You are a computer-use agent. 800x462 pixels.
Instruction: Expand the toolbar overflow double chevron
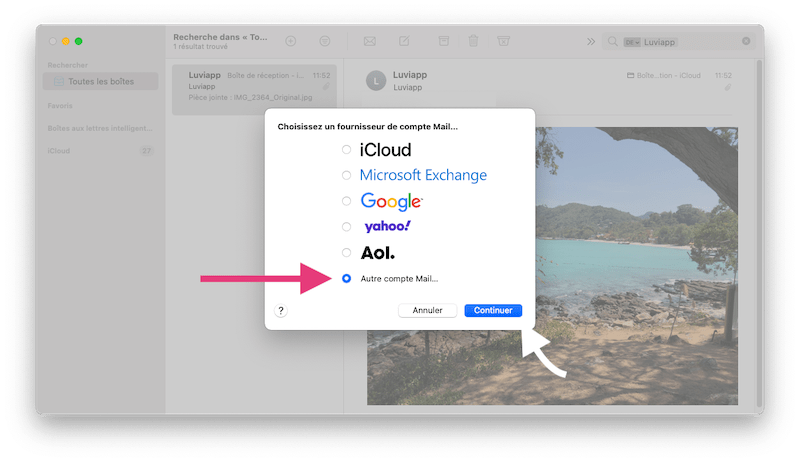591,41
